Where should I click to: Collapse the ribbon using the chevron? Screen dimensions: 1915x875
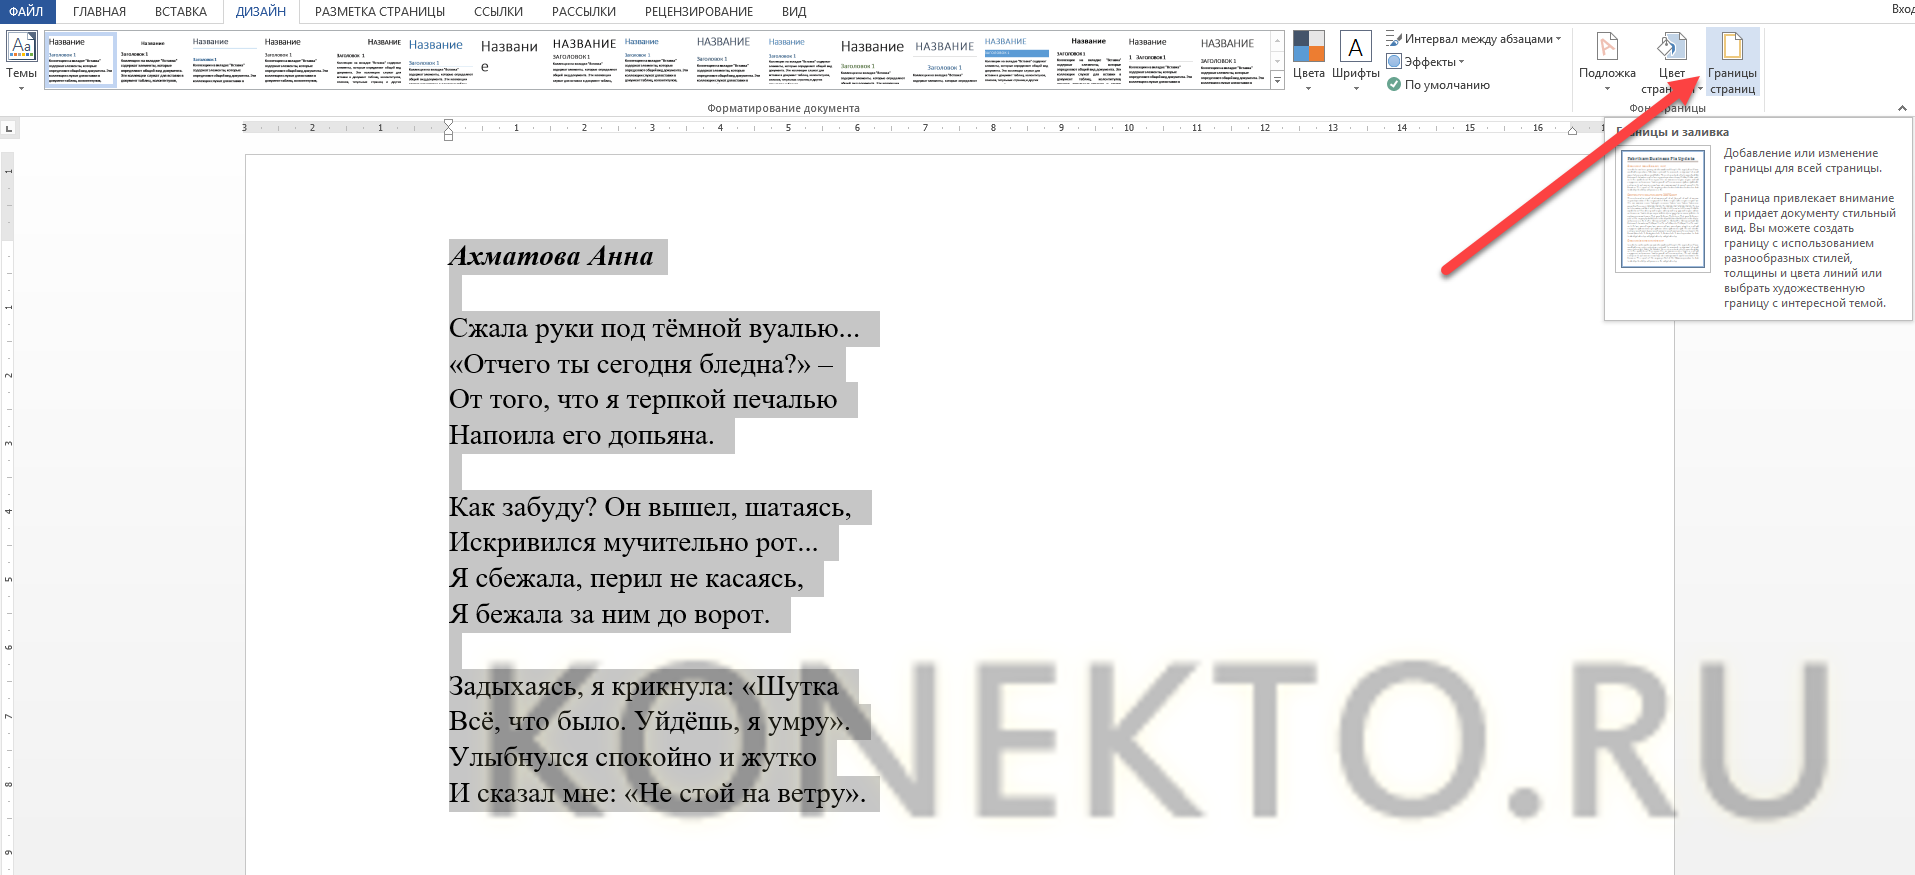point(1901,108)
